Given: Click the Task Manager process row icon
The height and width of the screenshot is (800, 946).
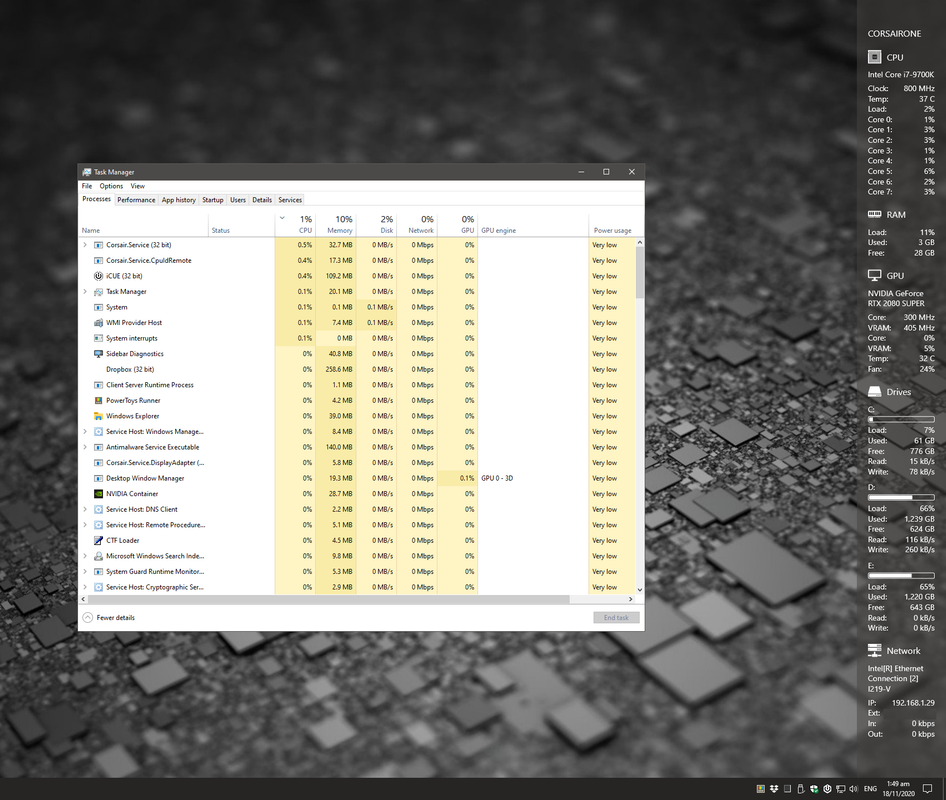Looking at the screenshot, I should 98,292.
